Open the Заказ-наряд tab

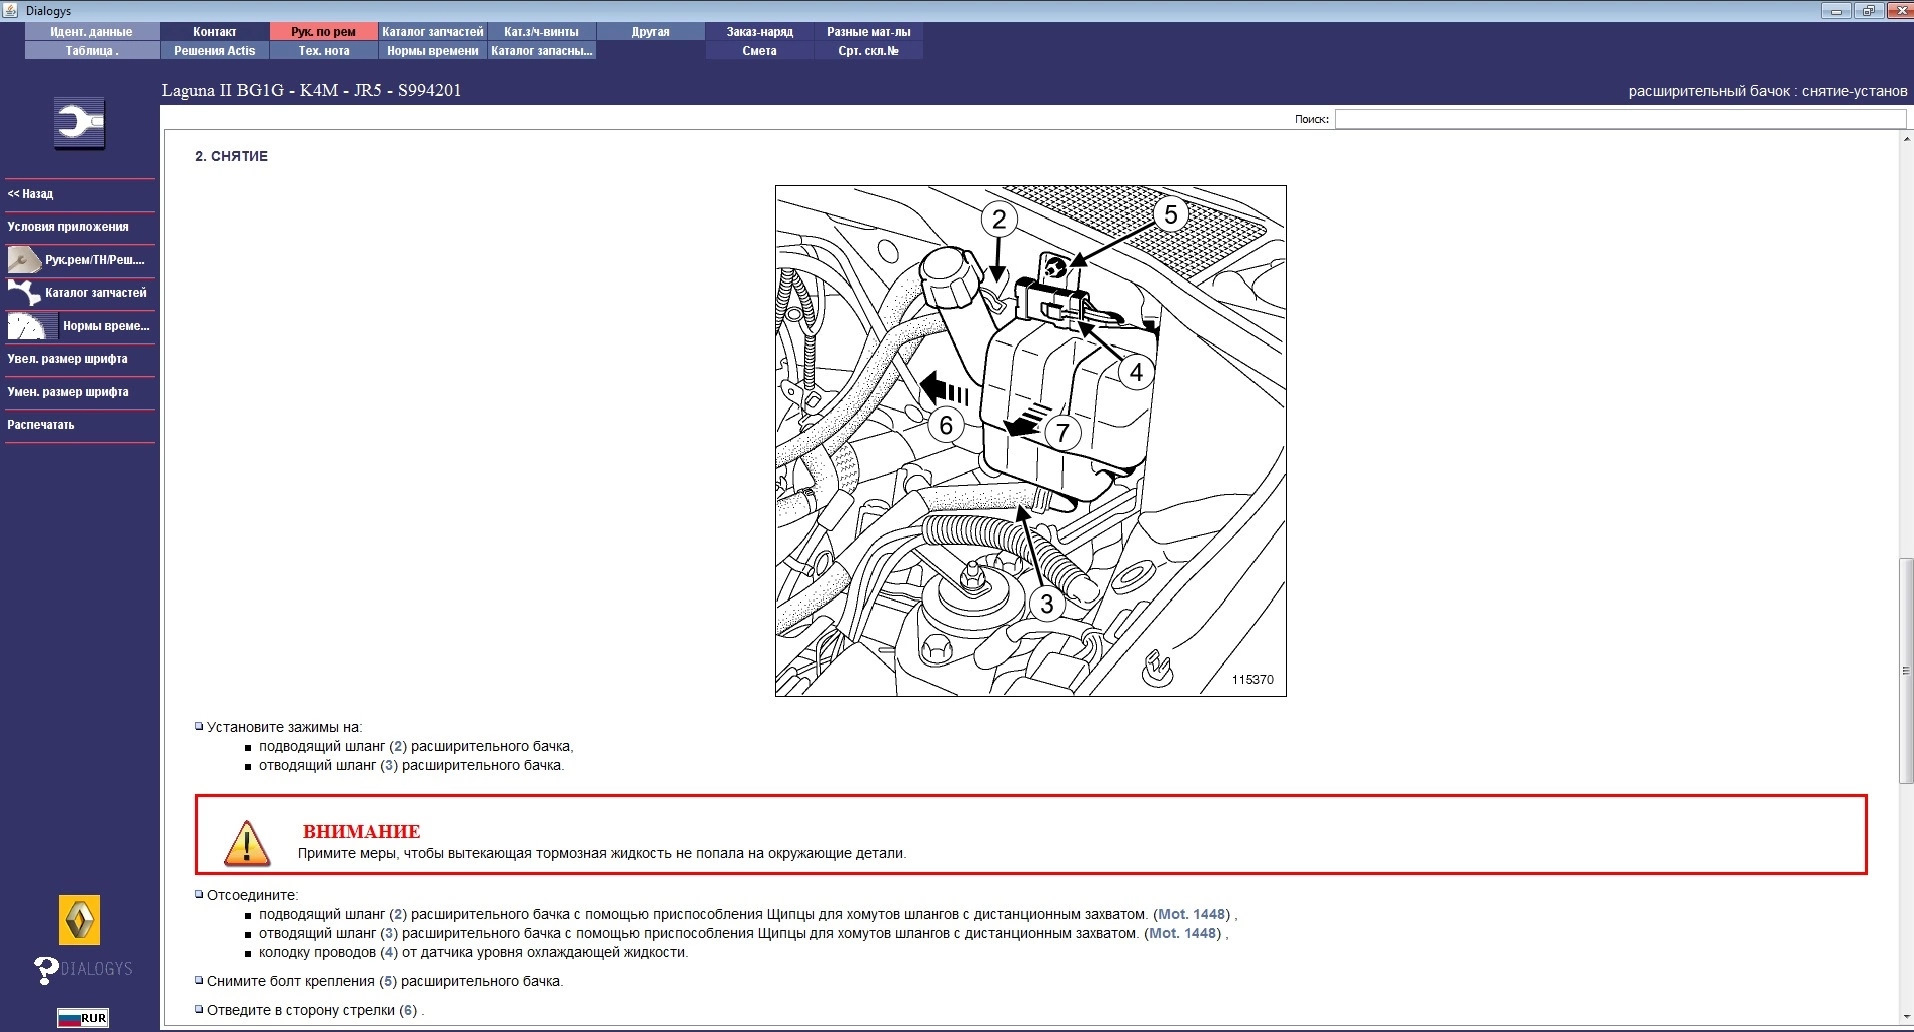pos(759,32)
